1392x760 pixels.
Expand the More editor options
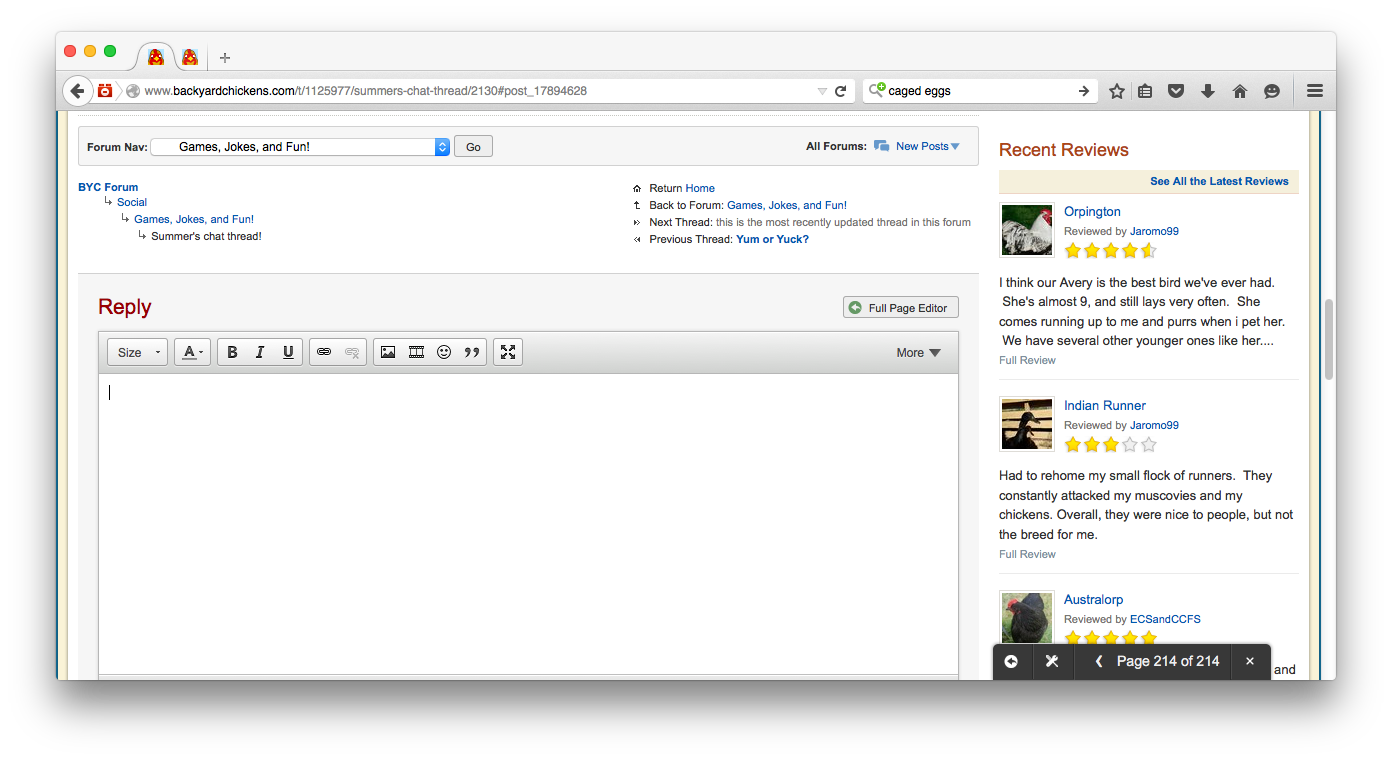(x=918, y=352)
